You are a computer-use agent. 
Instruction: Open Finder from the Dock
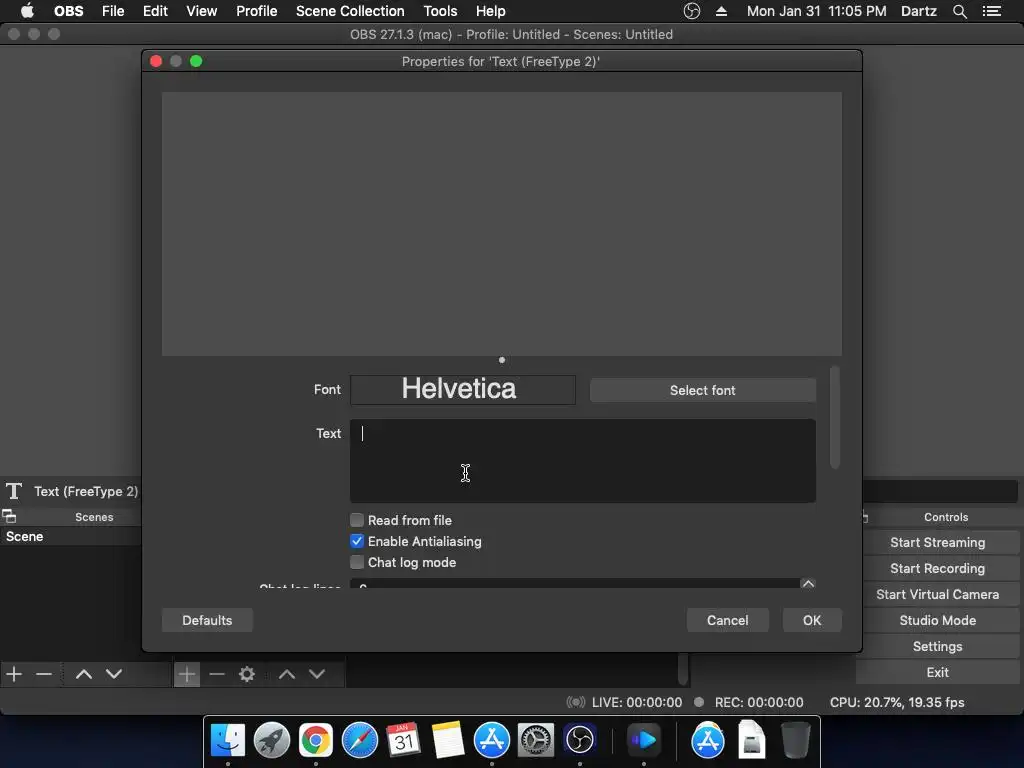(x=227, y=740)
